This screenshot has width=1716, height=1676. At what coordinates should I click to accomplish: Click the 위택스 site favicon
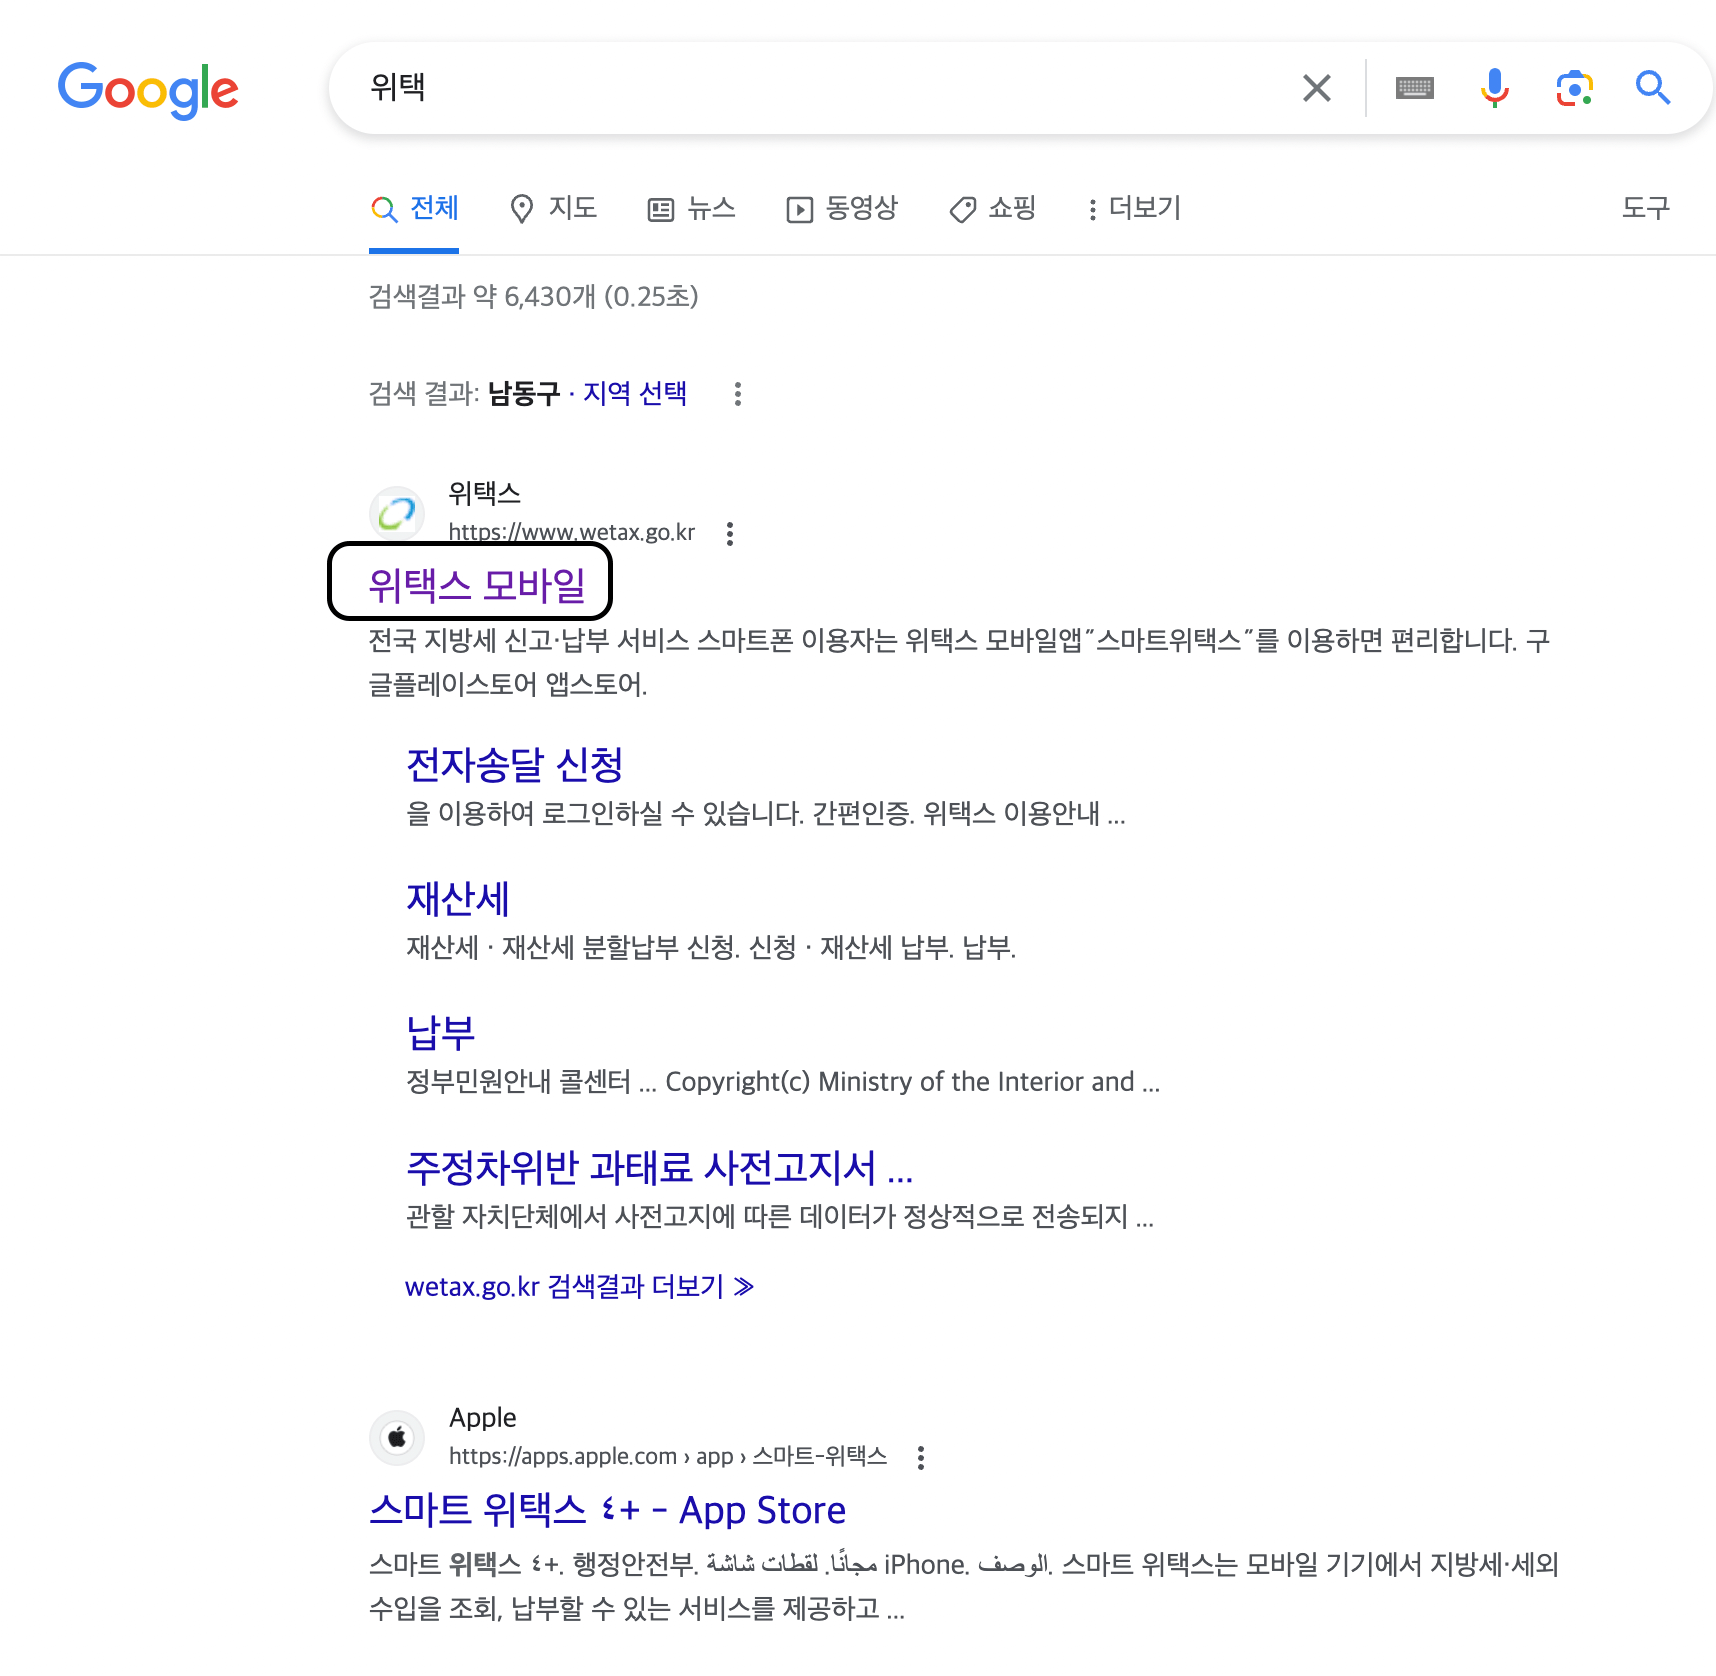[x=397, y=513]
